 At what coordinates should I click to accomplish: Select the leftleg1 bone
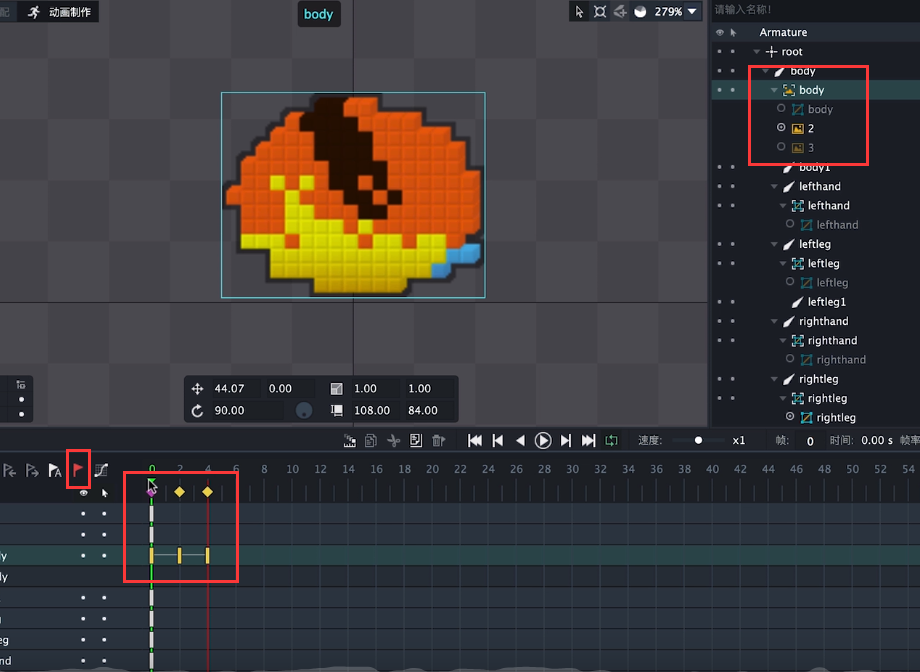[826, 302]
